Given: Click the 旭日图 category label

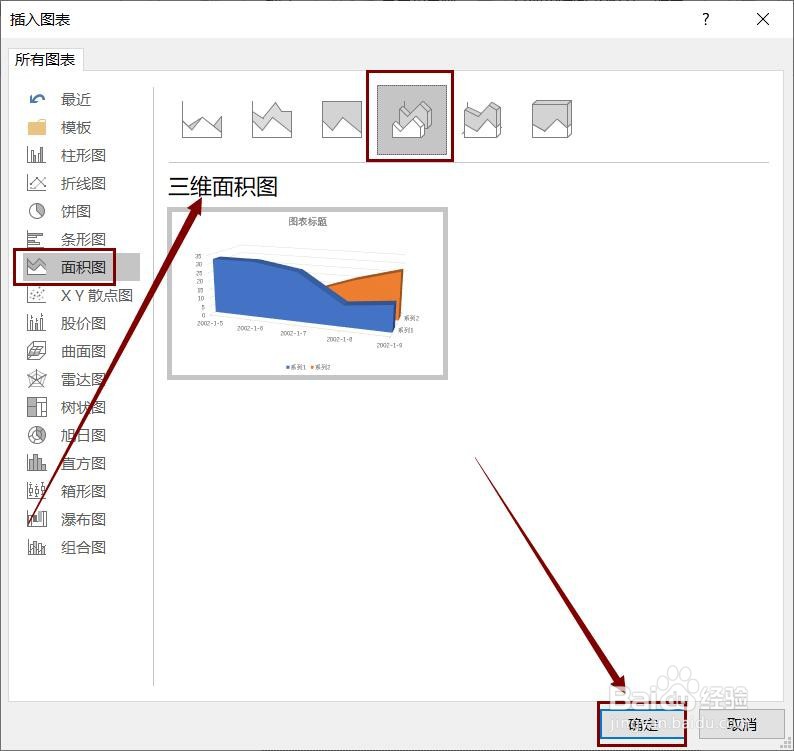Looking at the screenshot, I should [x=83, y=434].
